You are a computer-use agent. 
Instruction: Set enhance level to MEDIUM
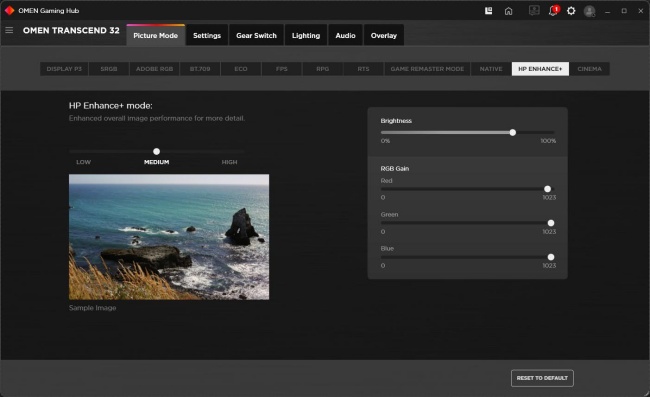(156, 162)
